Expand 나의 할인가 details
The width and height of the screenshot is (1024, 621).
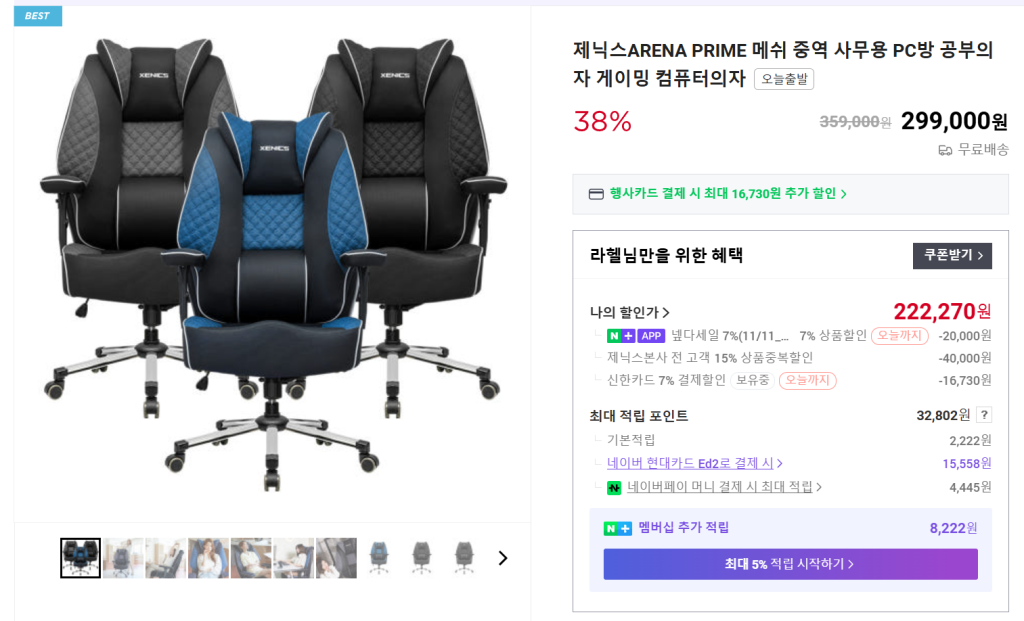[x=630, y=313]
